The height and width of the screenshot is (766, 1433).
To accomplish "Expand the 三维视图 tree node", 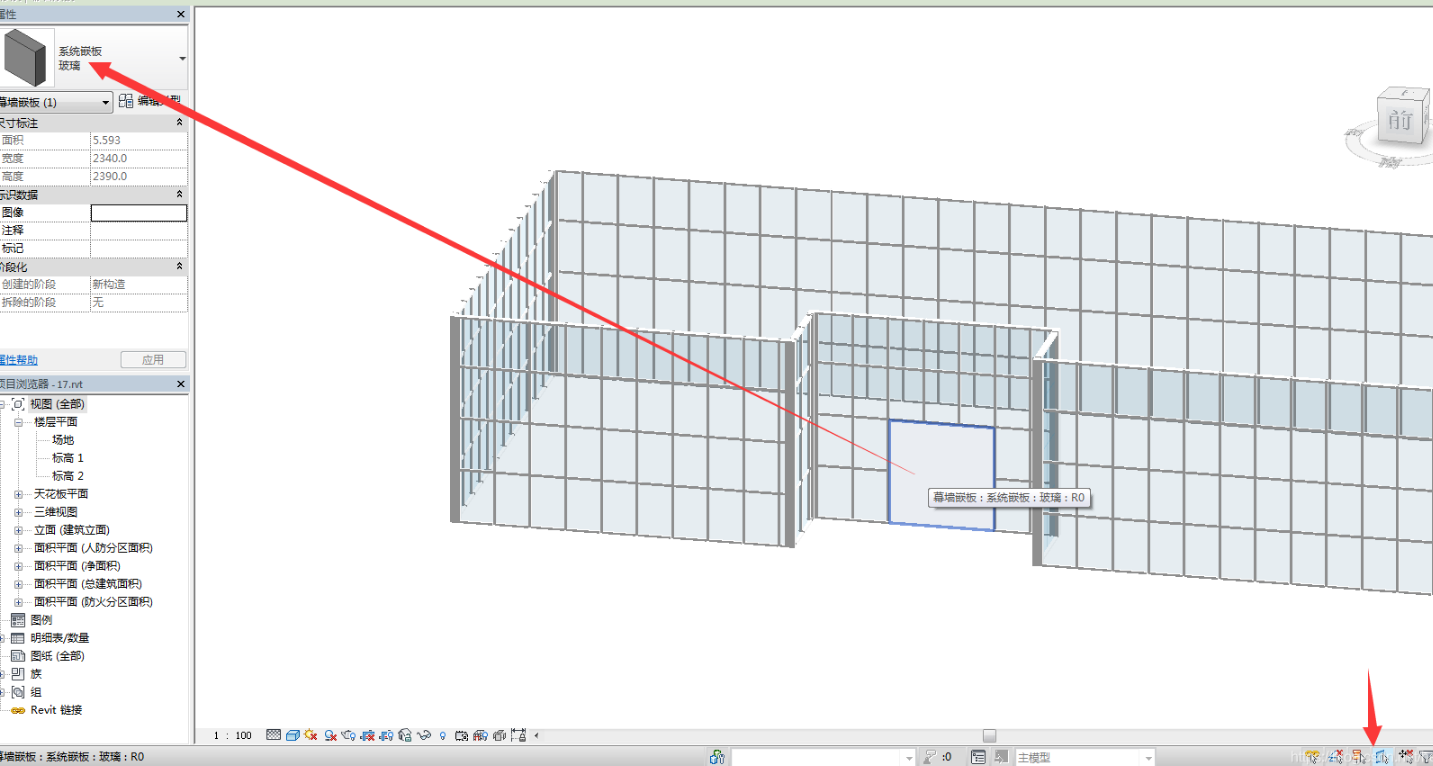I will (x=18, y=512).
